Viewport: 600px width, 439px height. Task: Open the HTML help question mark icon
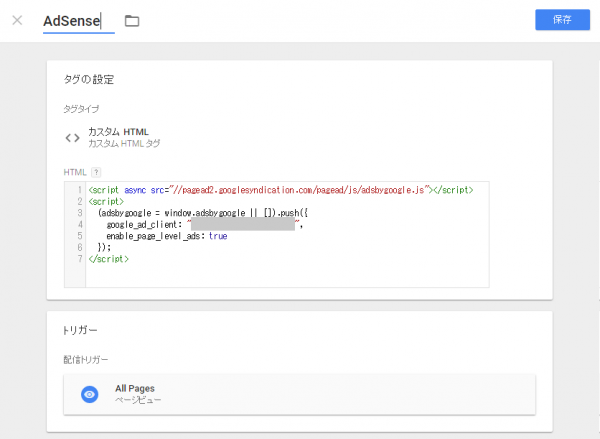click(96, 172)
